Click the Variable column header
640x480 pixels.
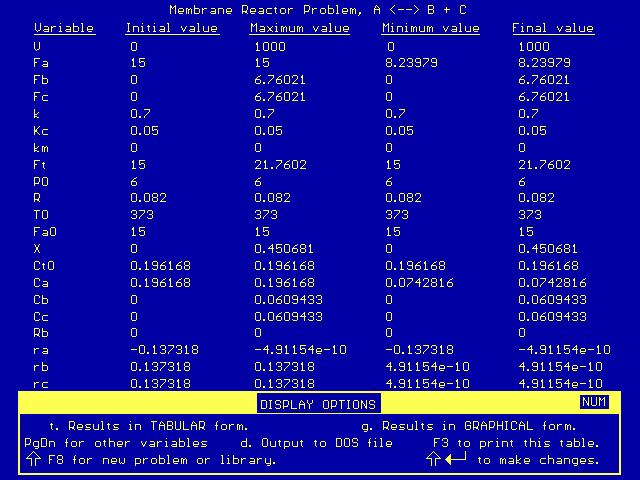pyautogui.click(x=63, y=28)
